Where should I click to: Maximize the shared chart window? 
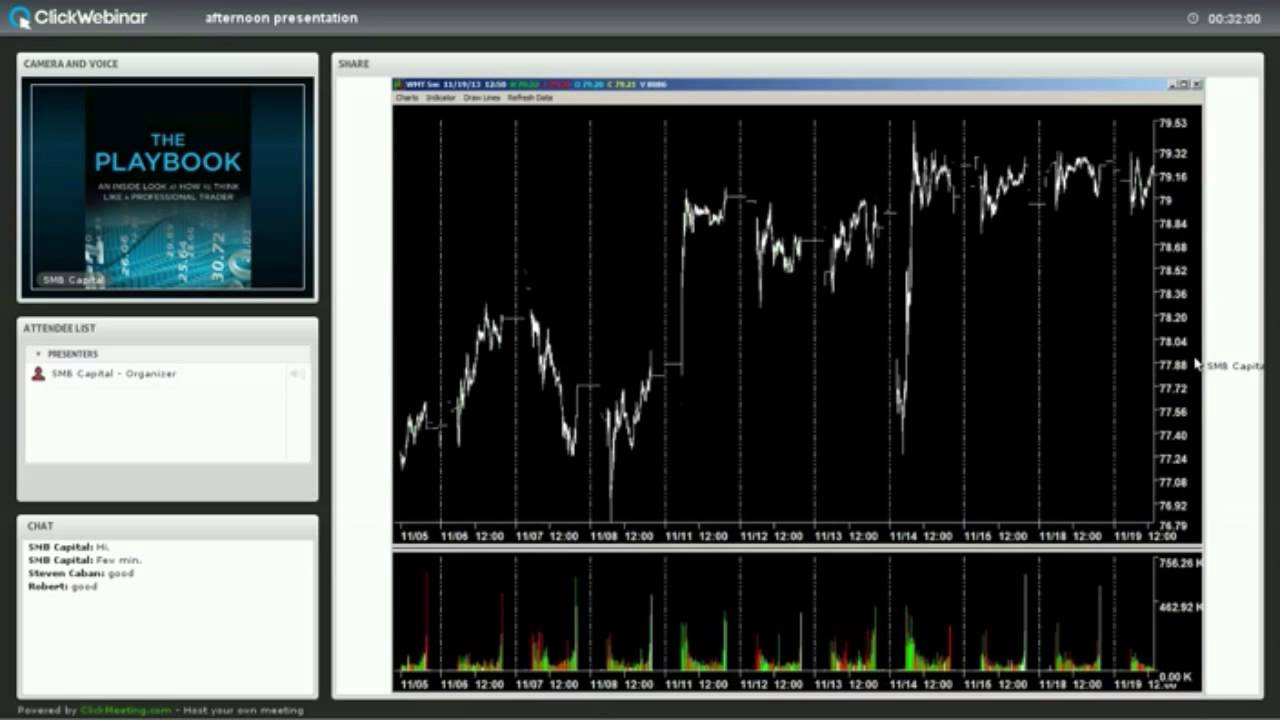(1184, 85)
